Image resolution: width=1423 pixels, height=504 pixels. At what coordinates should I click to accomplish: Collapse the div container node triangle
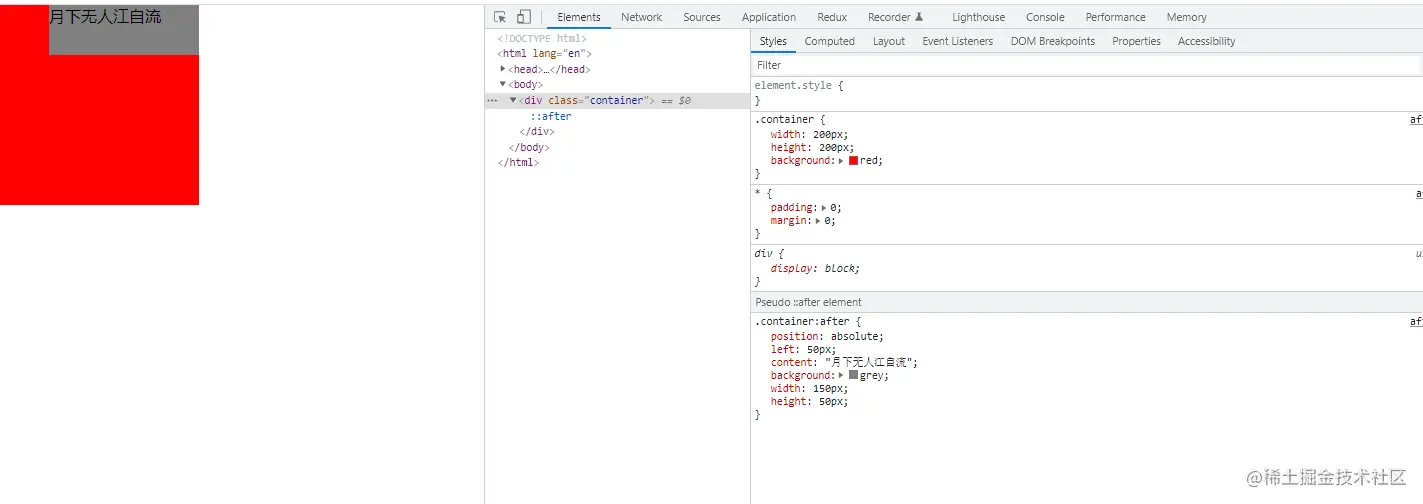[x=513, y=100]
